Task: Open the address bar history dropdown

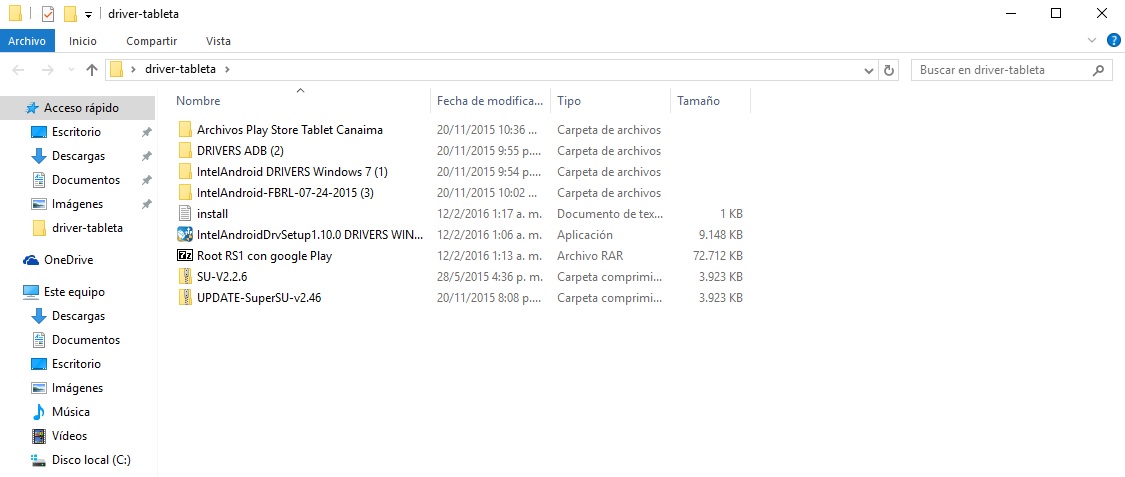Action: [869, 70]
